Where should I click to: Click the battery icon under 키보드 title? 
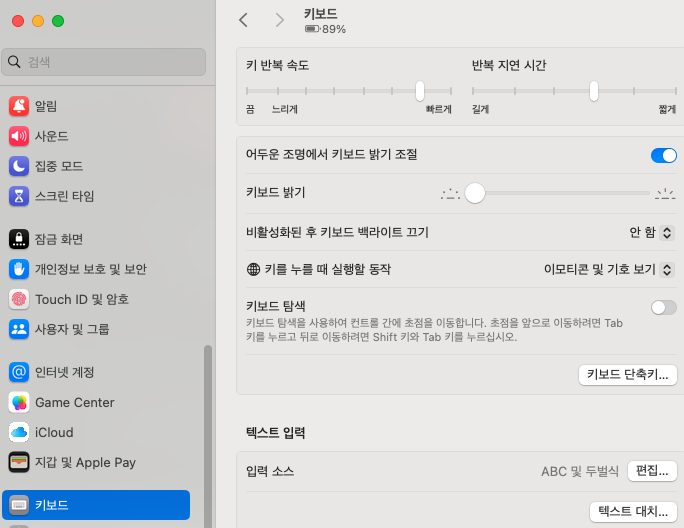[312, 29]
